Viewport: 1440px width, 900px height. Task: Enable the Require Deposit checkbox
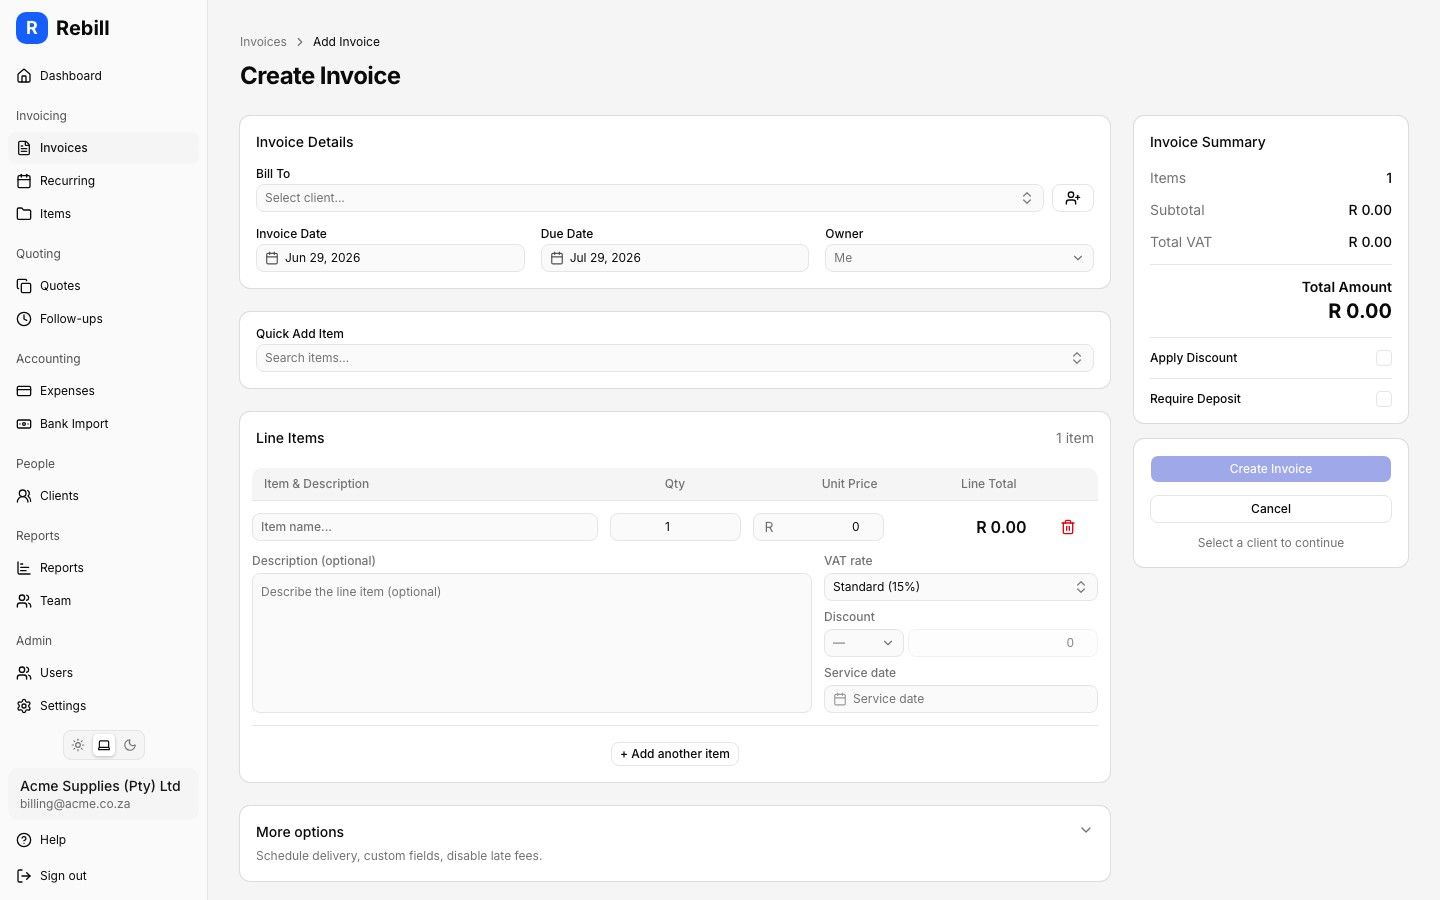pos(1384,399)
